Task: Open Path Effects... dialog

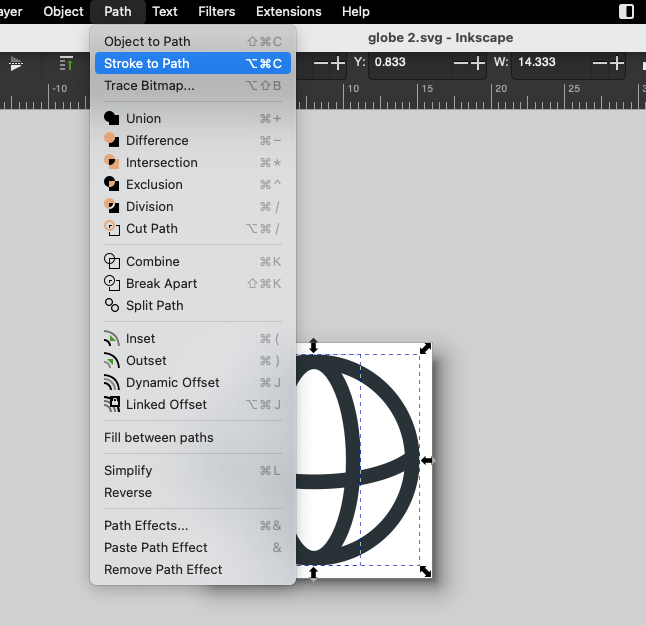Action: [193, 525]
